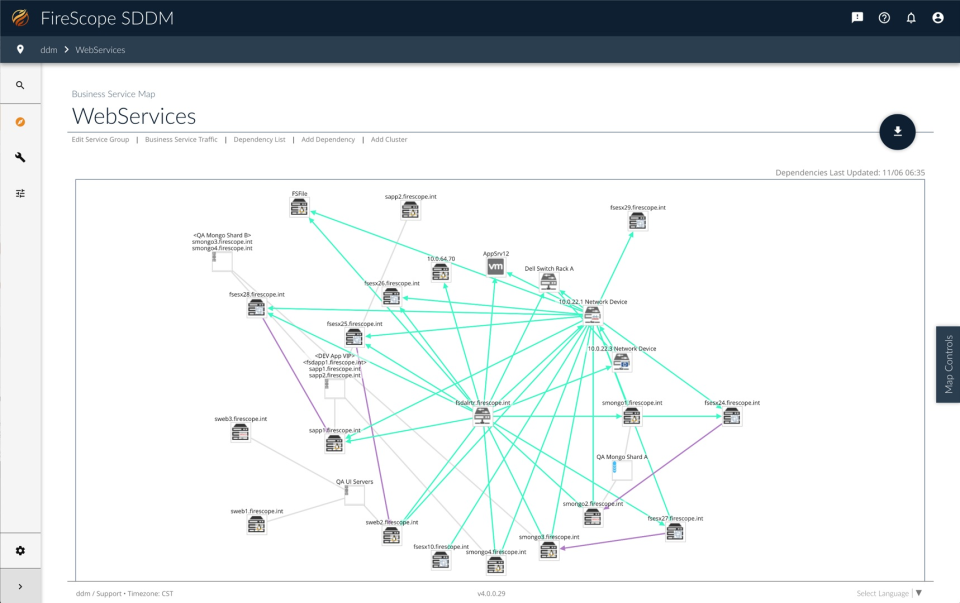Open the sliders tuning sidebar icon

point(20,193)
